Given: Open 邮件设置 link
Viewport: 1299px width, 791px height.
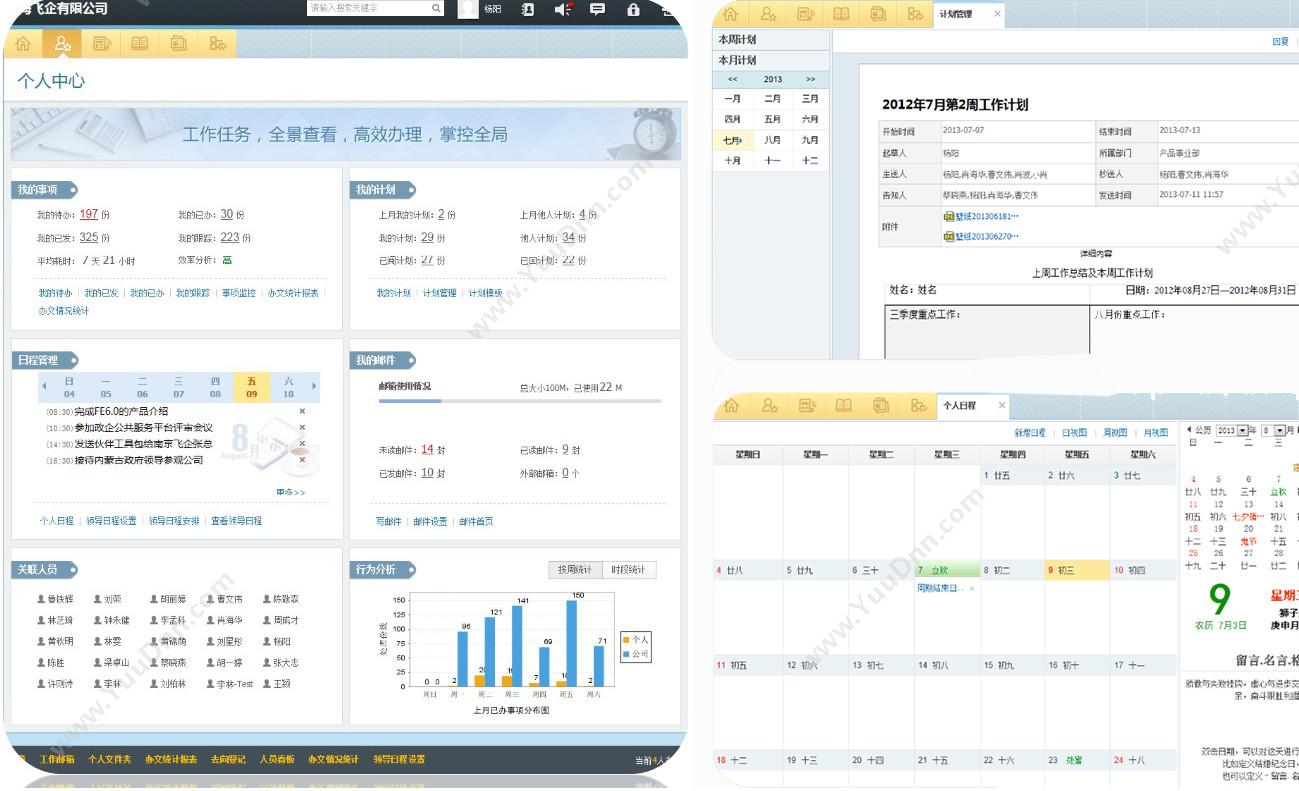Looking at the screenshot, I should tap(430, 521).
